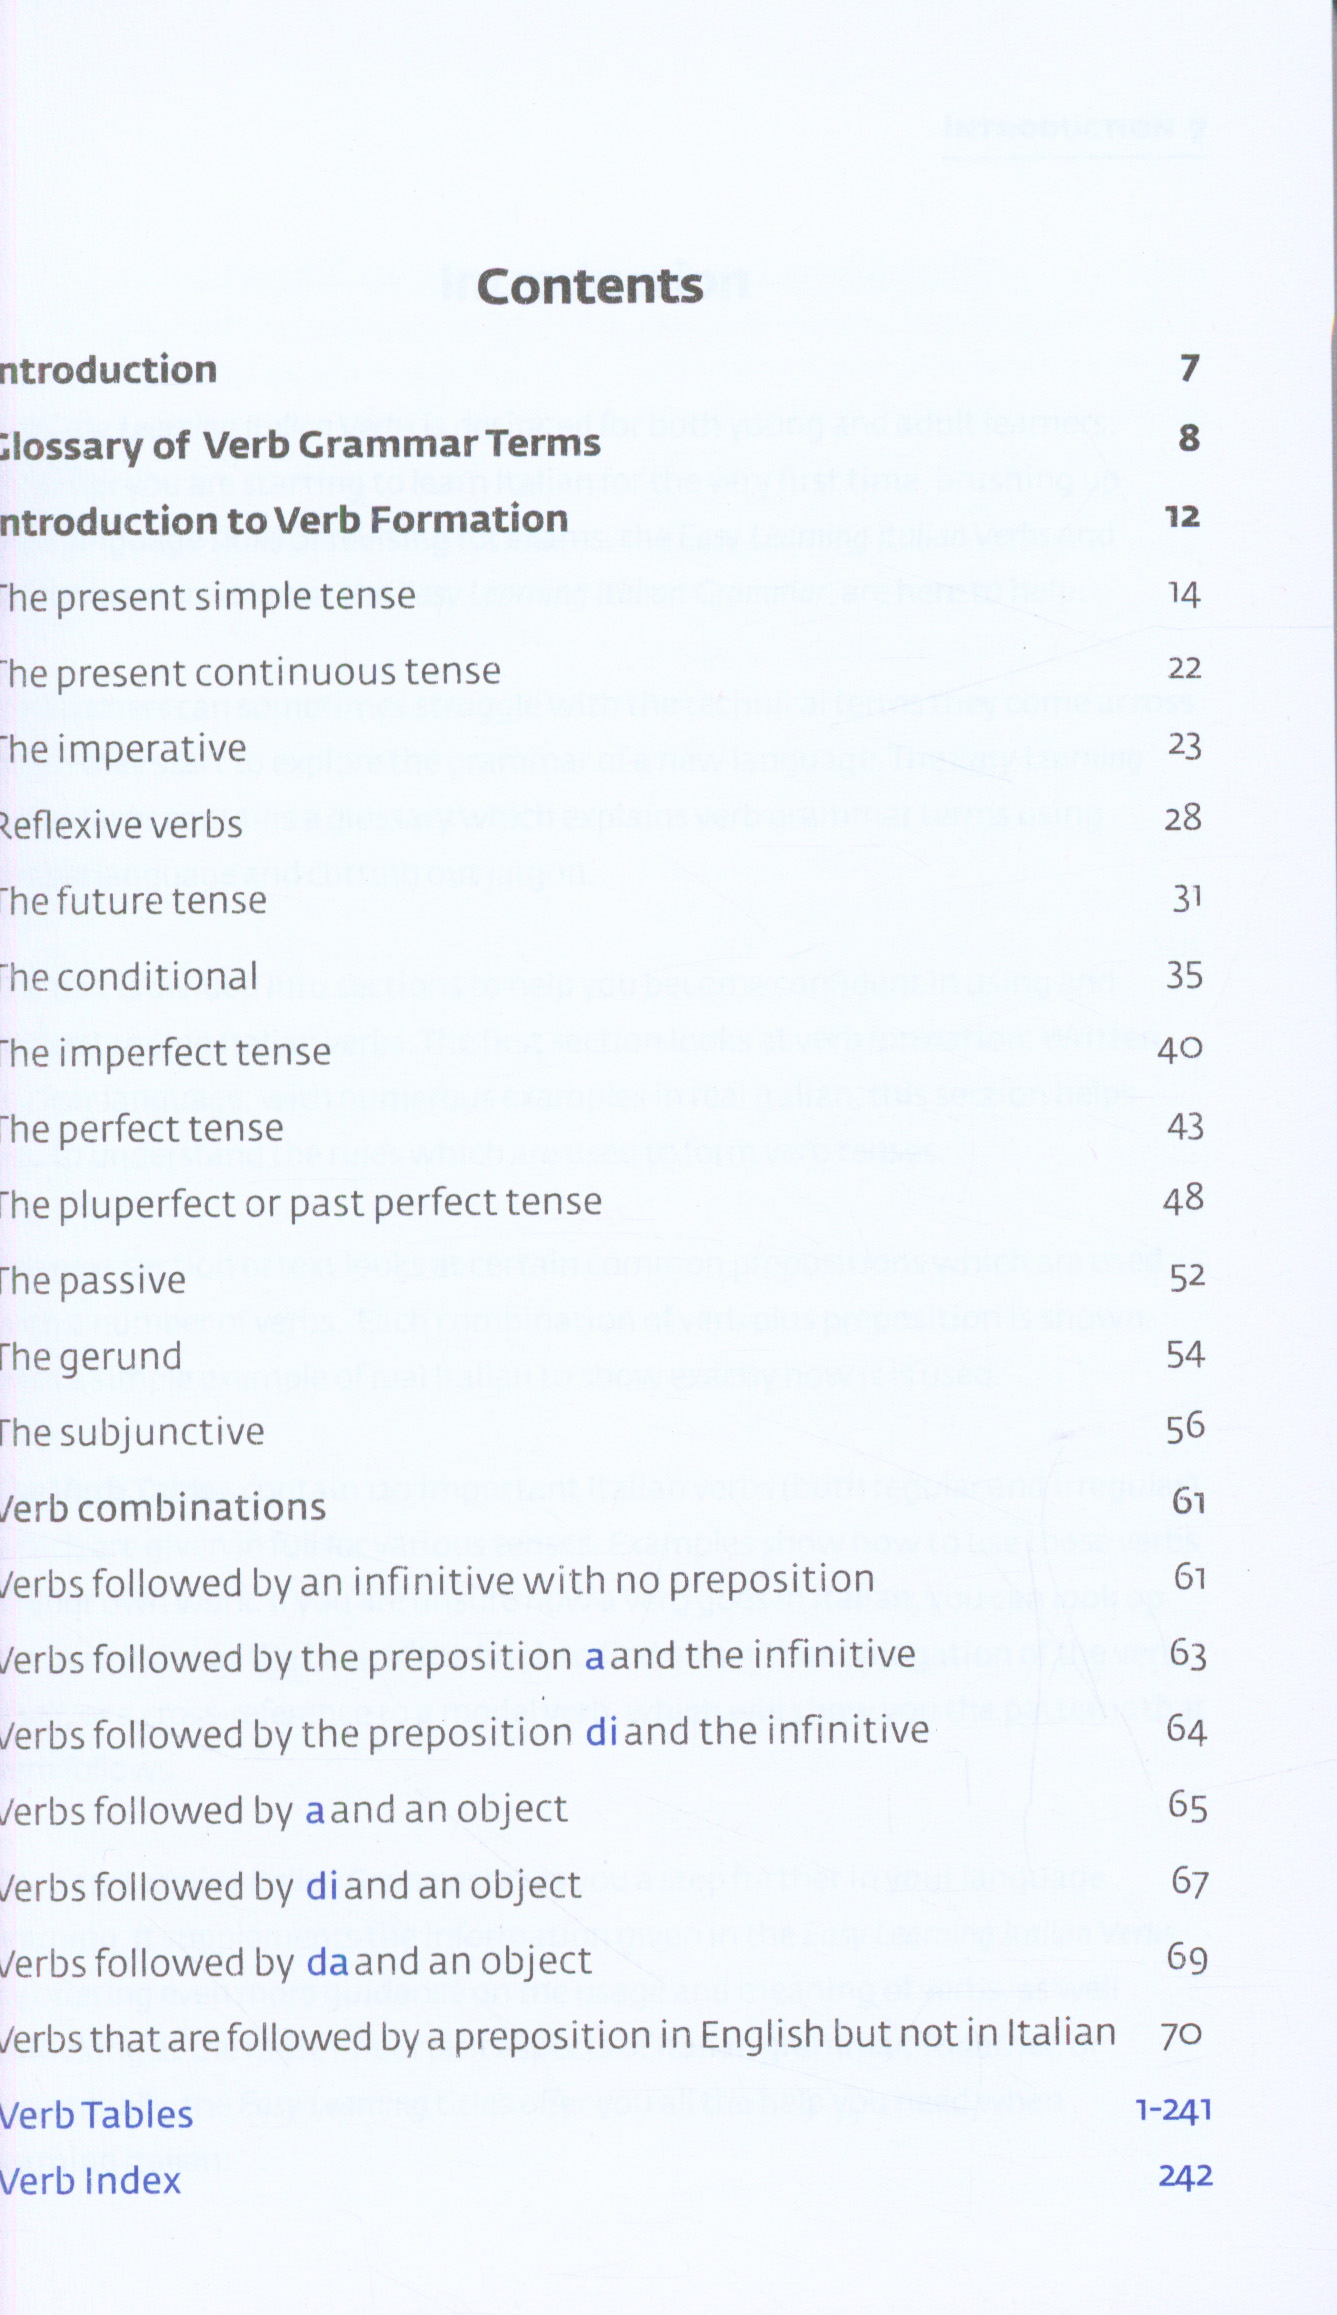Open The future tense section
Screen dimensions: 1337x2315
133,901
